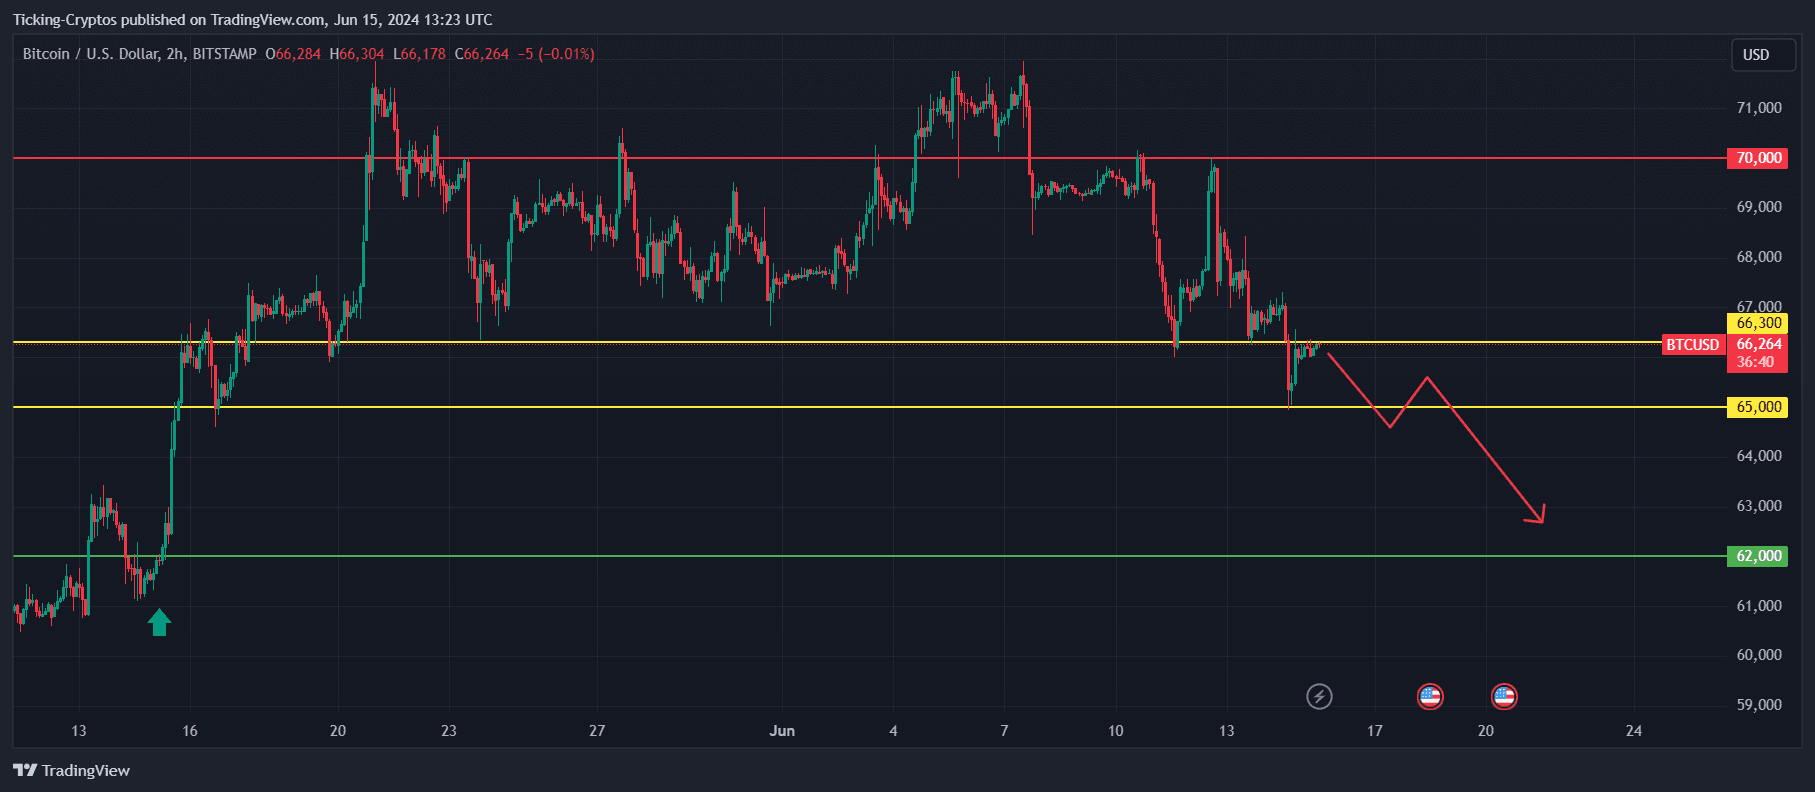
Task: Click the right US flag economic event icon
Action: point(1504,696)
